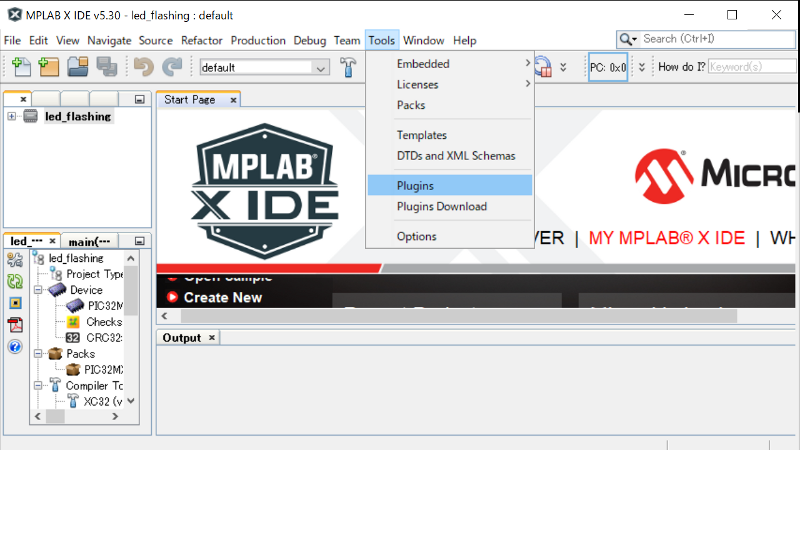Choose Options in the Tools menu
Viewport: 800px width, 550px height.
pos(416,237)
